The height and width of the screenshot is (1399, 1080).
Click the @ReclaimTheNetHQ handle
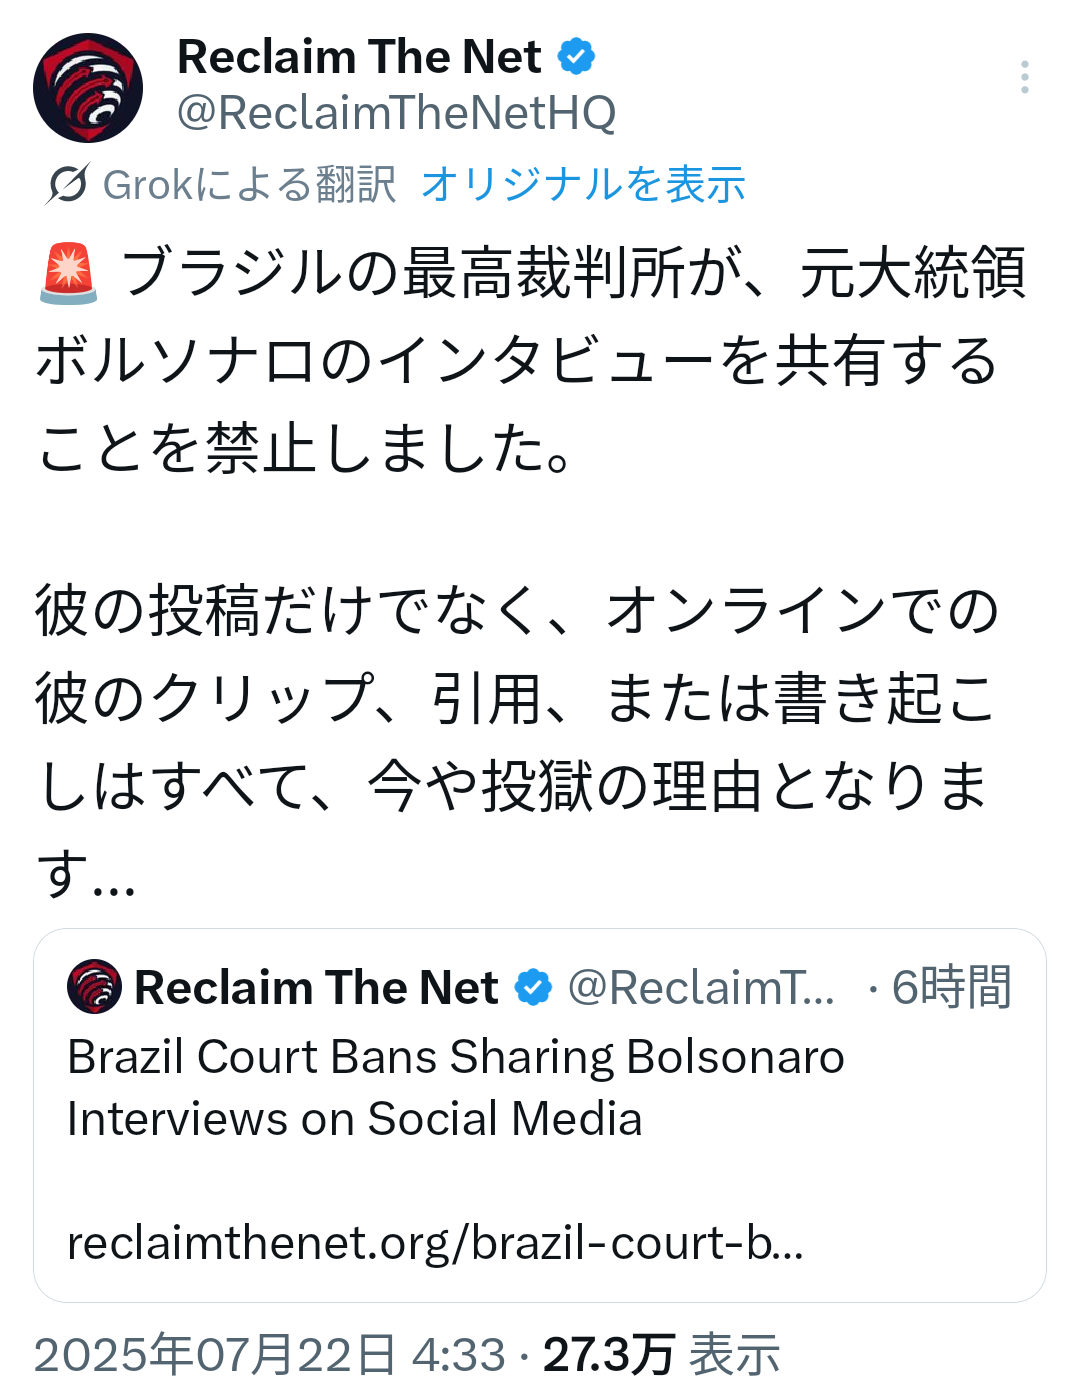pos(397,113)
